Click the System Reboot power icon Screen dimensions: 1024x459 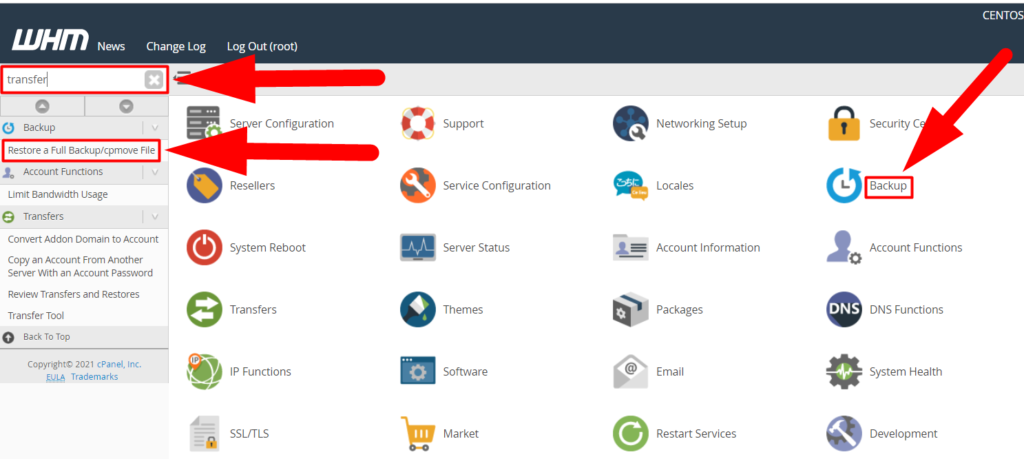click(x=204, y=247)
